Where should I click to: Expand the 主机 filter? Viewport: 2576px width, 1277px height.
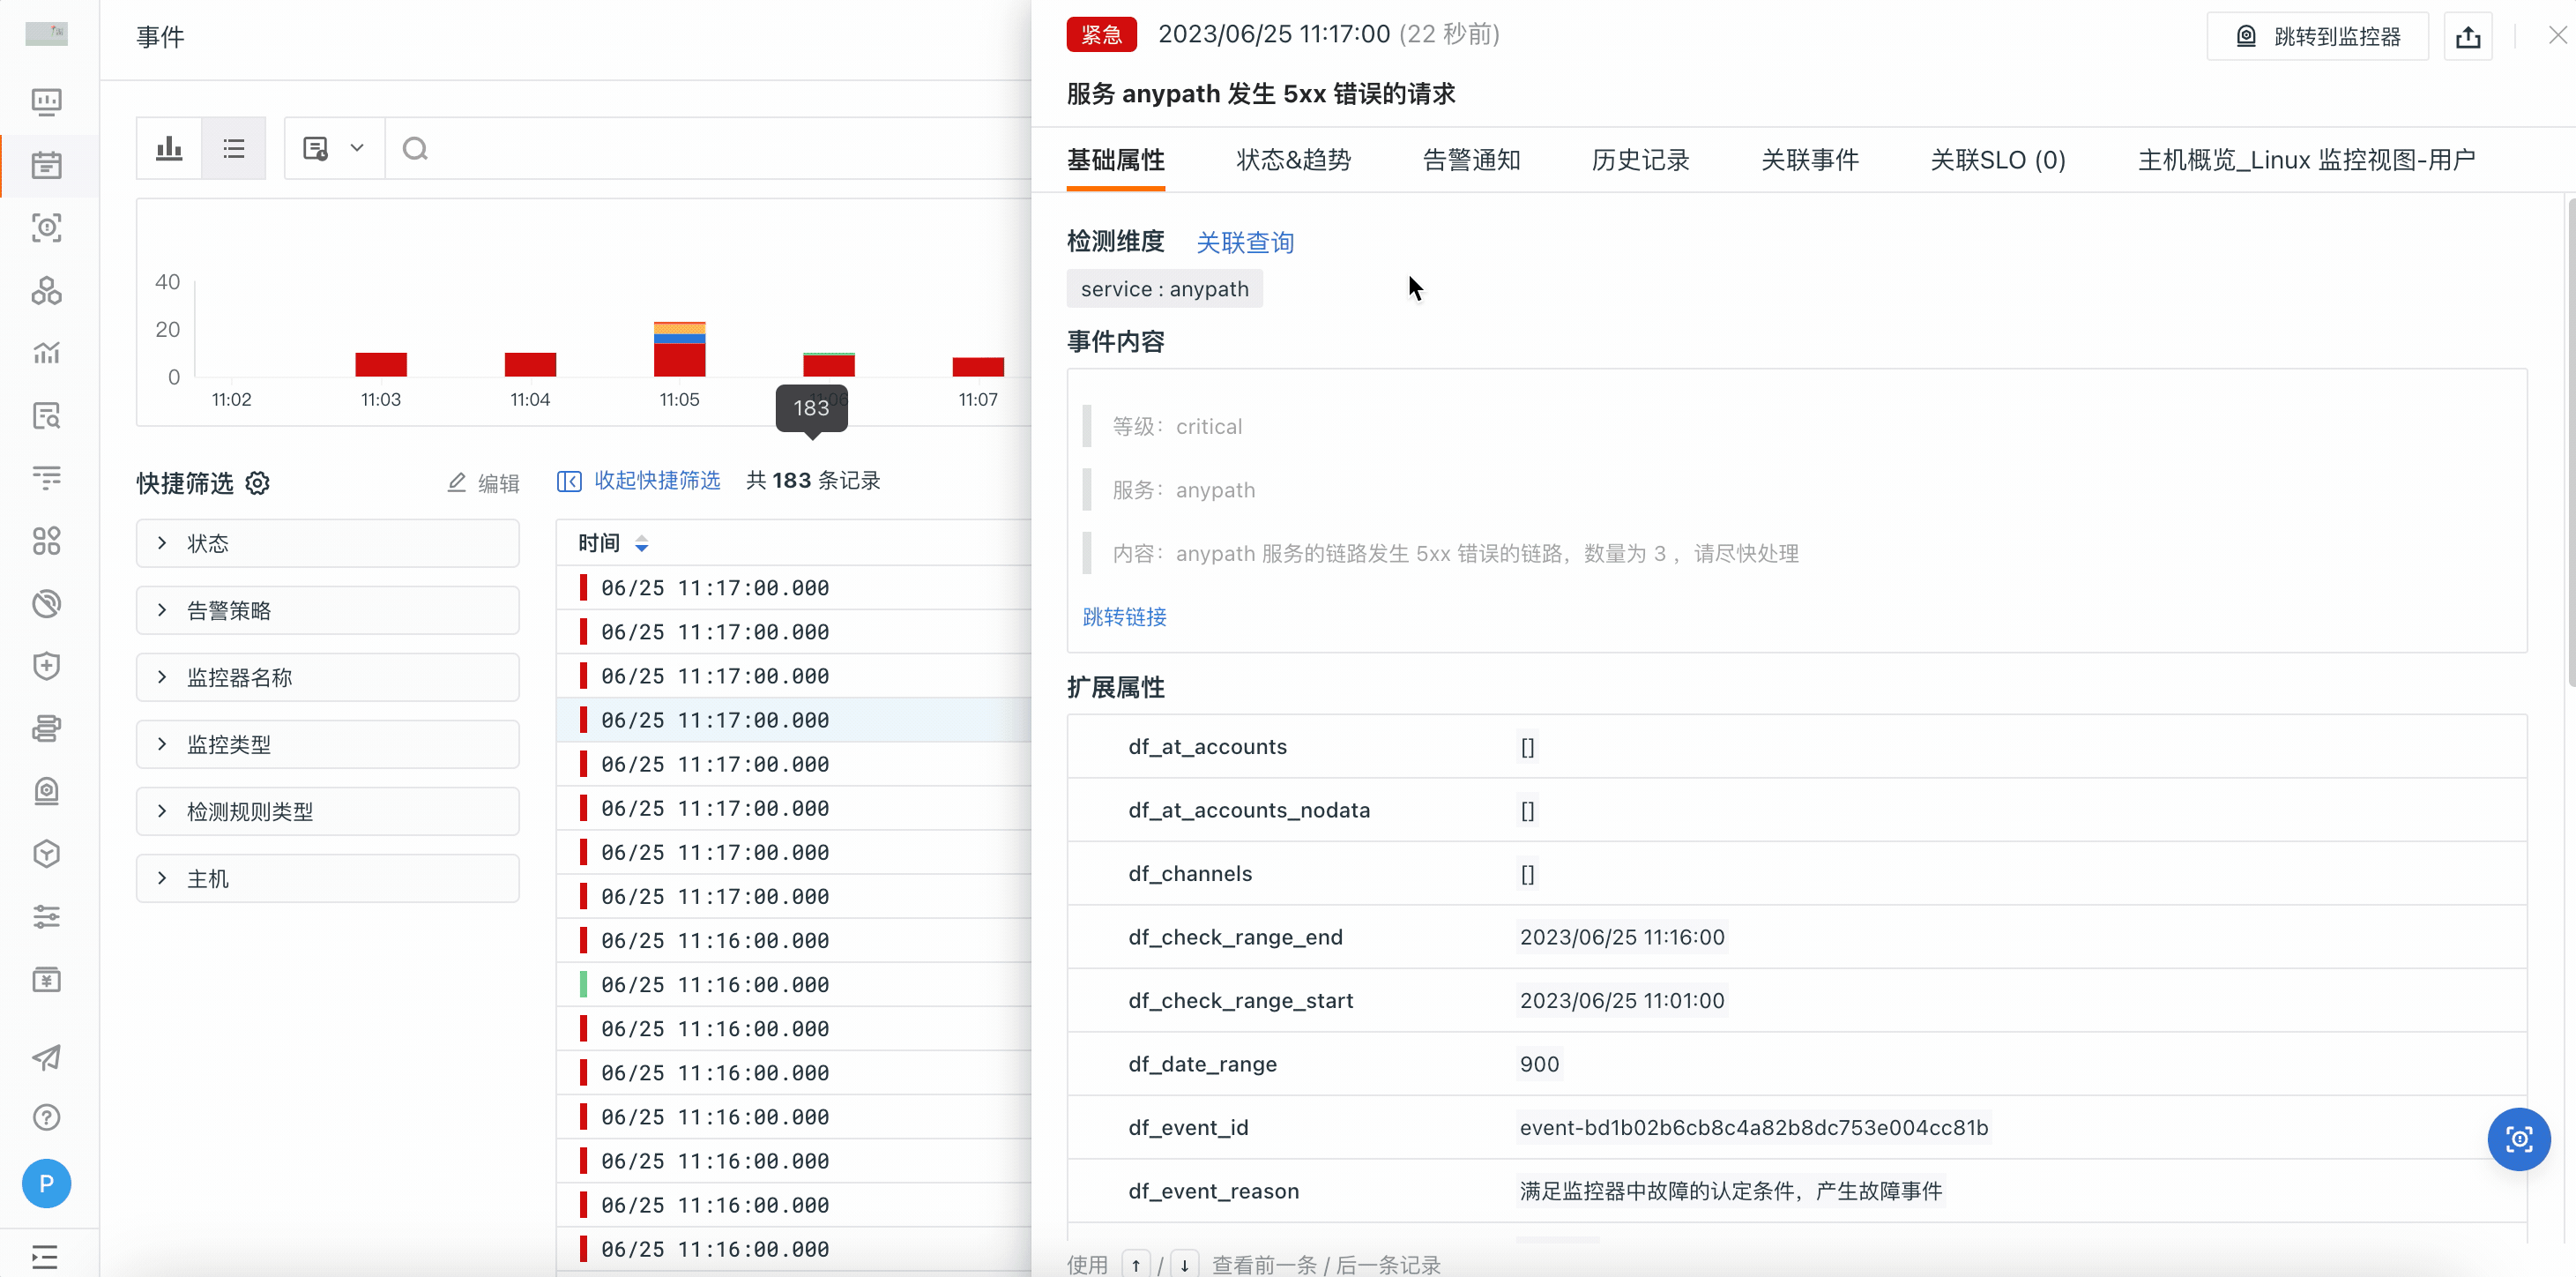click(x=327, y=878)
